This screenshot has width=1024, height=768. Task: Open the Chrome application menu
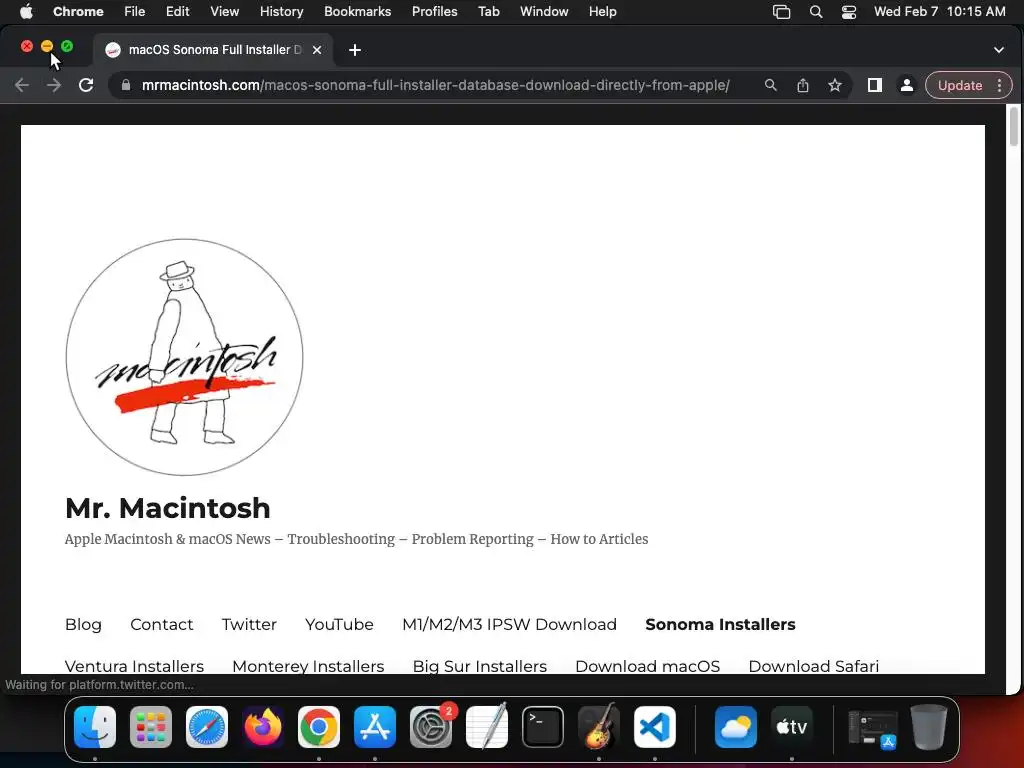tap(78, 12)
